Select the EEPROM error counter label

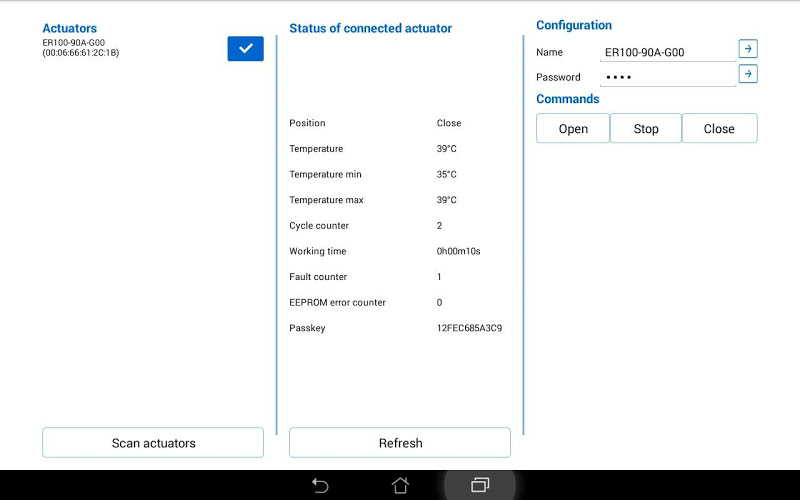point(337,303)
